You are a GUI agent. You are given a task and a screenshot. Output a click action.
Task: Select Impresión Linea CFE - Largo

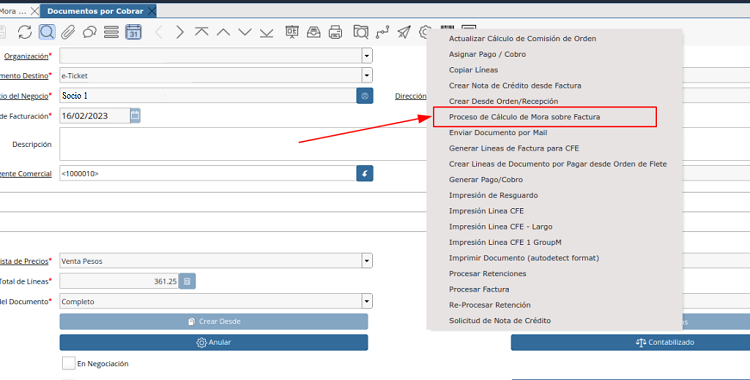pos(500,226)
